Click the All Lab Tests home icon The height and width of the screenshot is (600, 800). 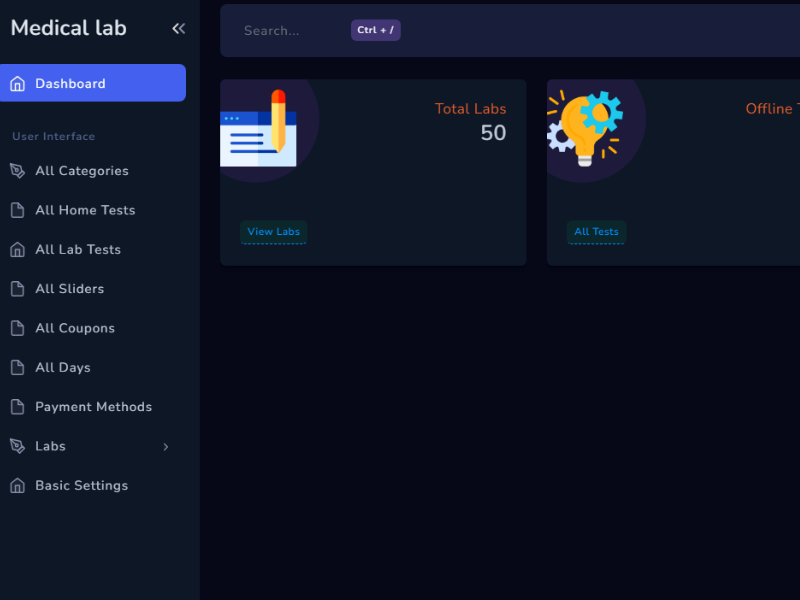point(17,250)
